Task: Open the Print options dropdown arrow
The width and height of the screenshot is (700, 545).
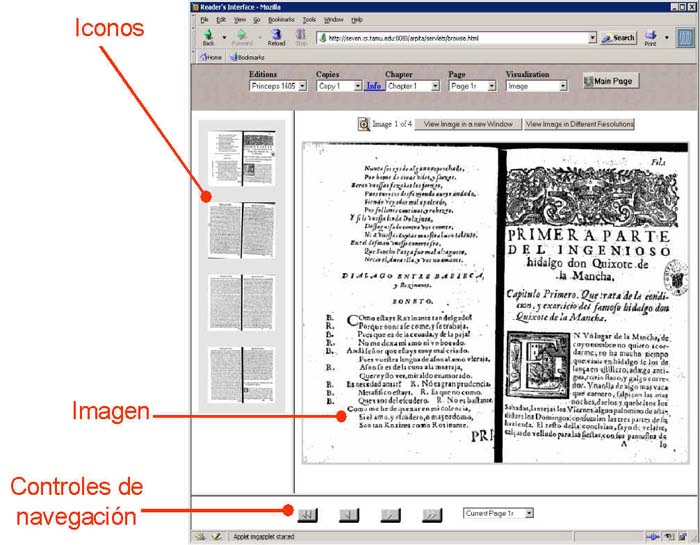Action: [667, 37]
